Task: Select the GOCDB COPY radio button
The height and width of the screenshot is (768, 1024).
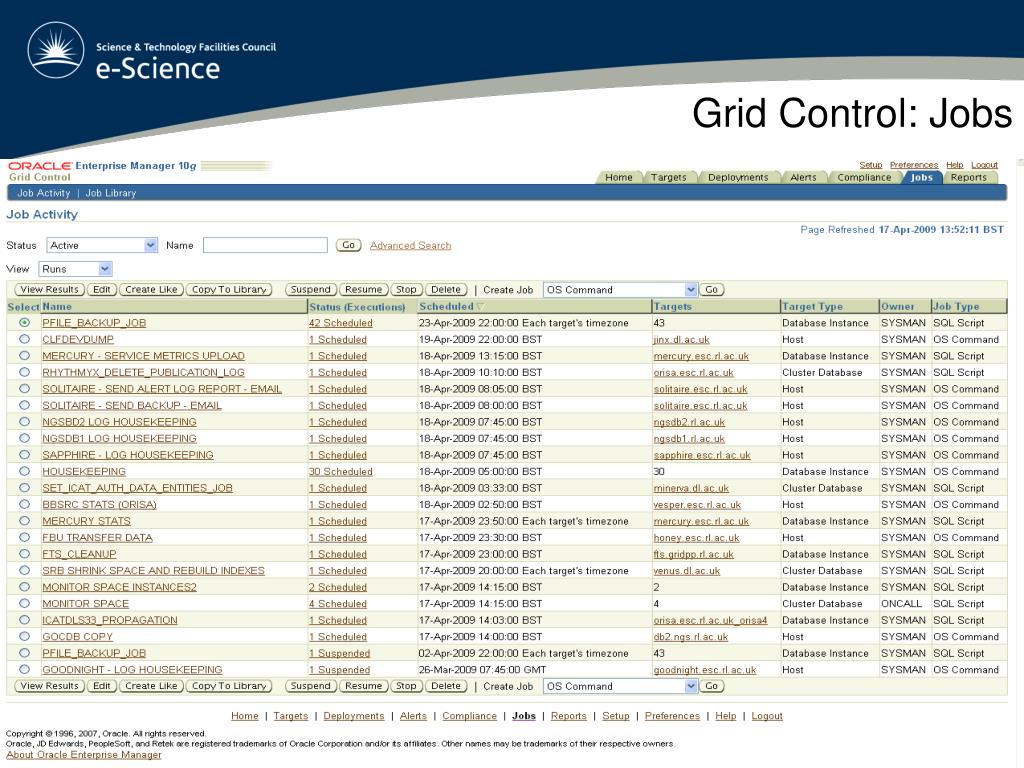Action: [x=24, y=636]
